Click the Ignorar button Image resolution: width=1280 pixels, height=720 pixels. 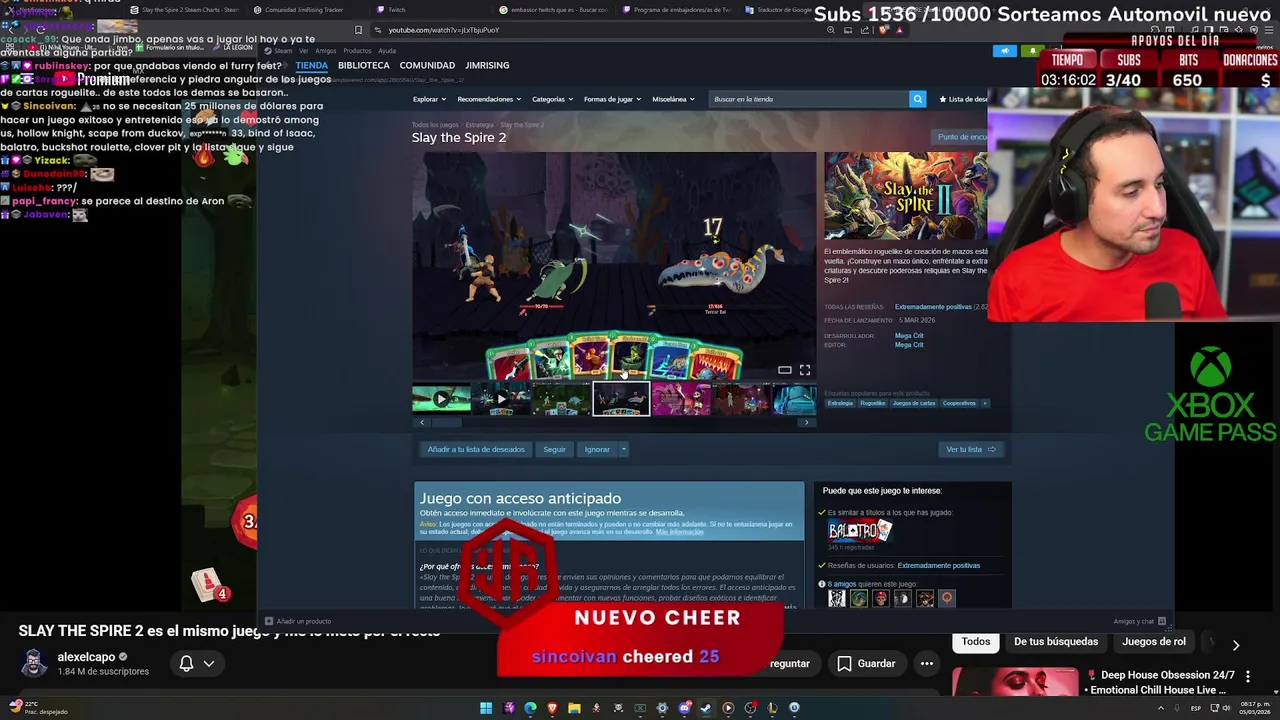(597, 449)
